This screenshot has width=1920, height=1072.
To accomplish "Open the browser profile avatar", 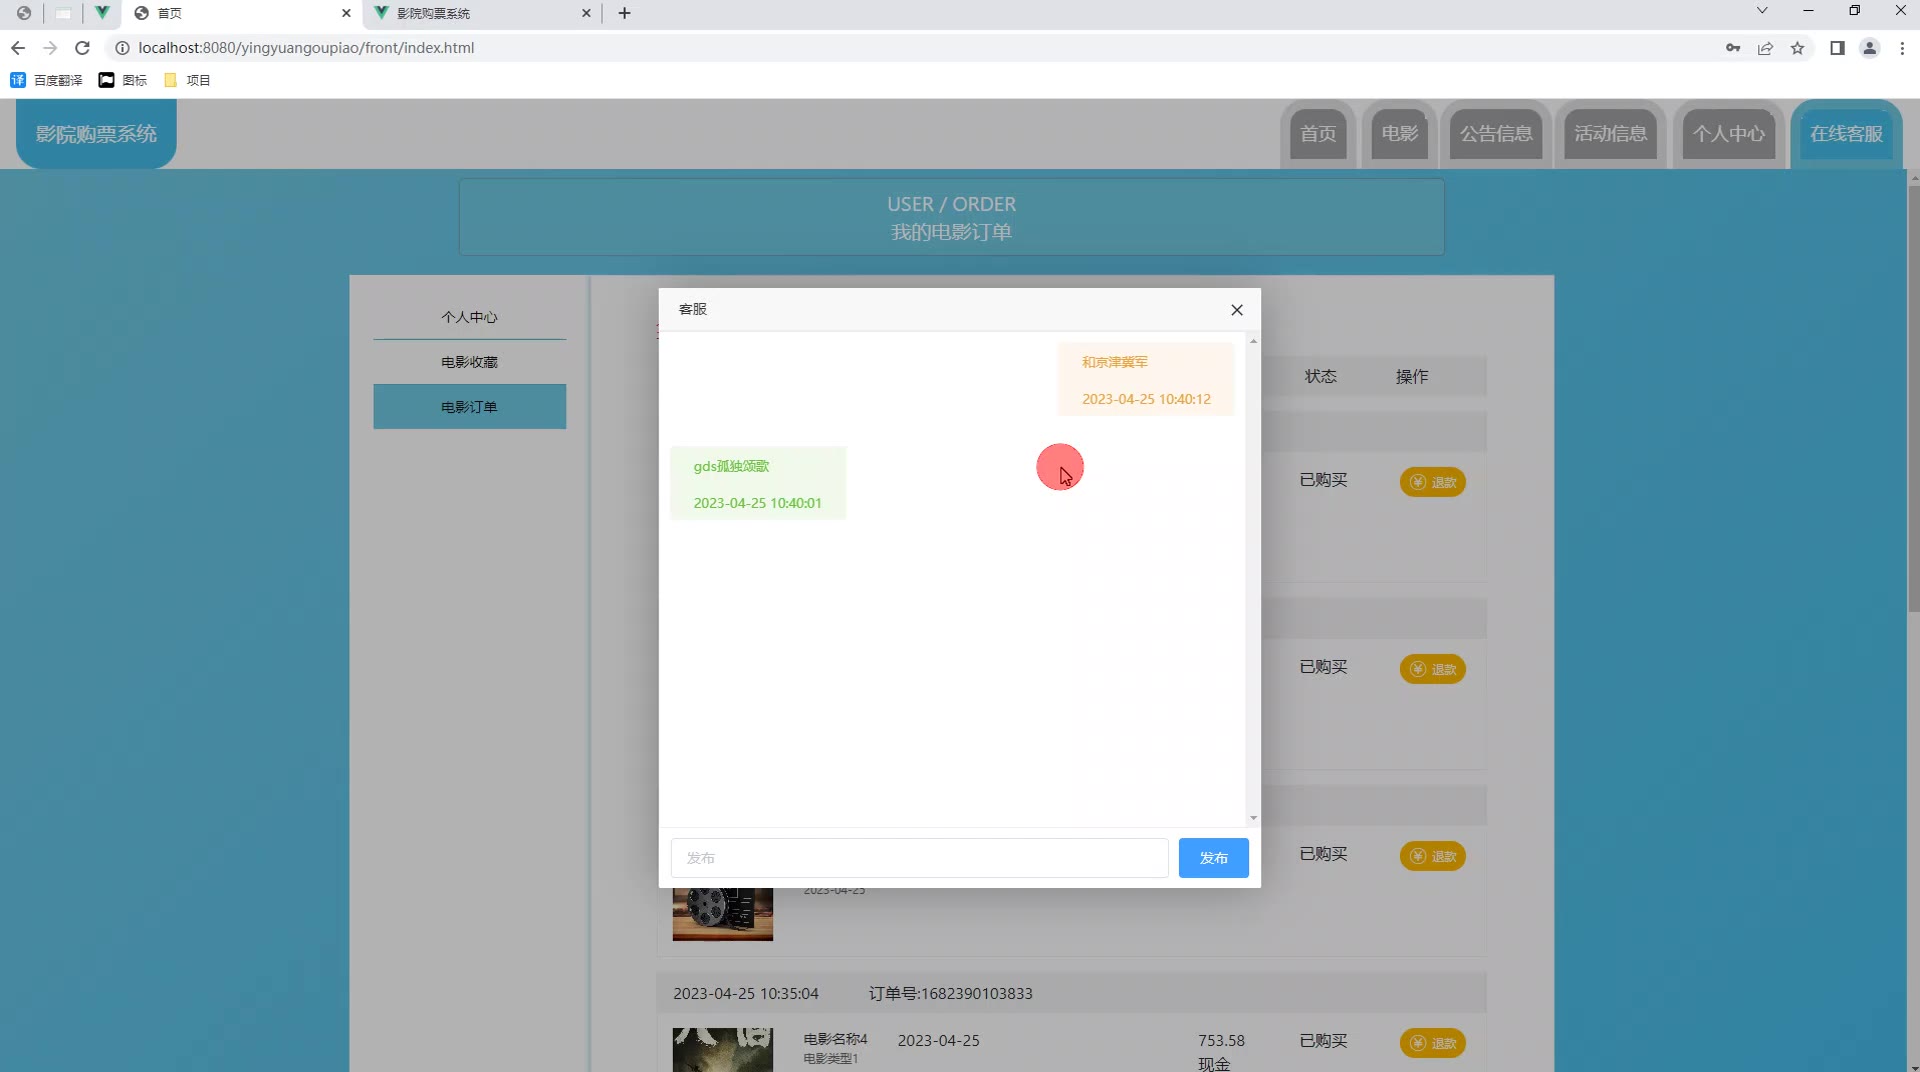I will click(x=1869, y=48).
